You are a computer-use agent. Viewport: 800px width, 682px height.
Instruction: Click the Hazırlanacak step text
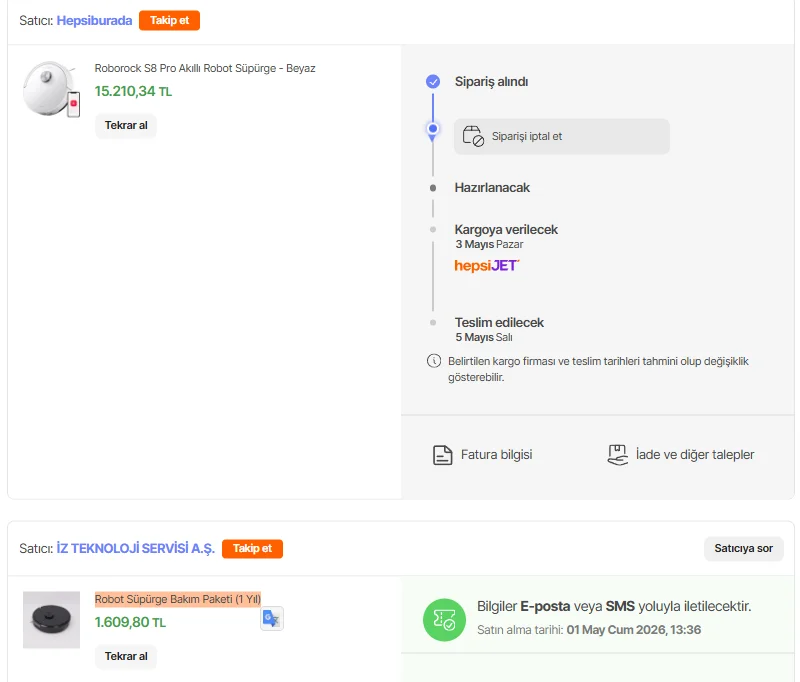click(x=492, y=188)
